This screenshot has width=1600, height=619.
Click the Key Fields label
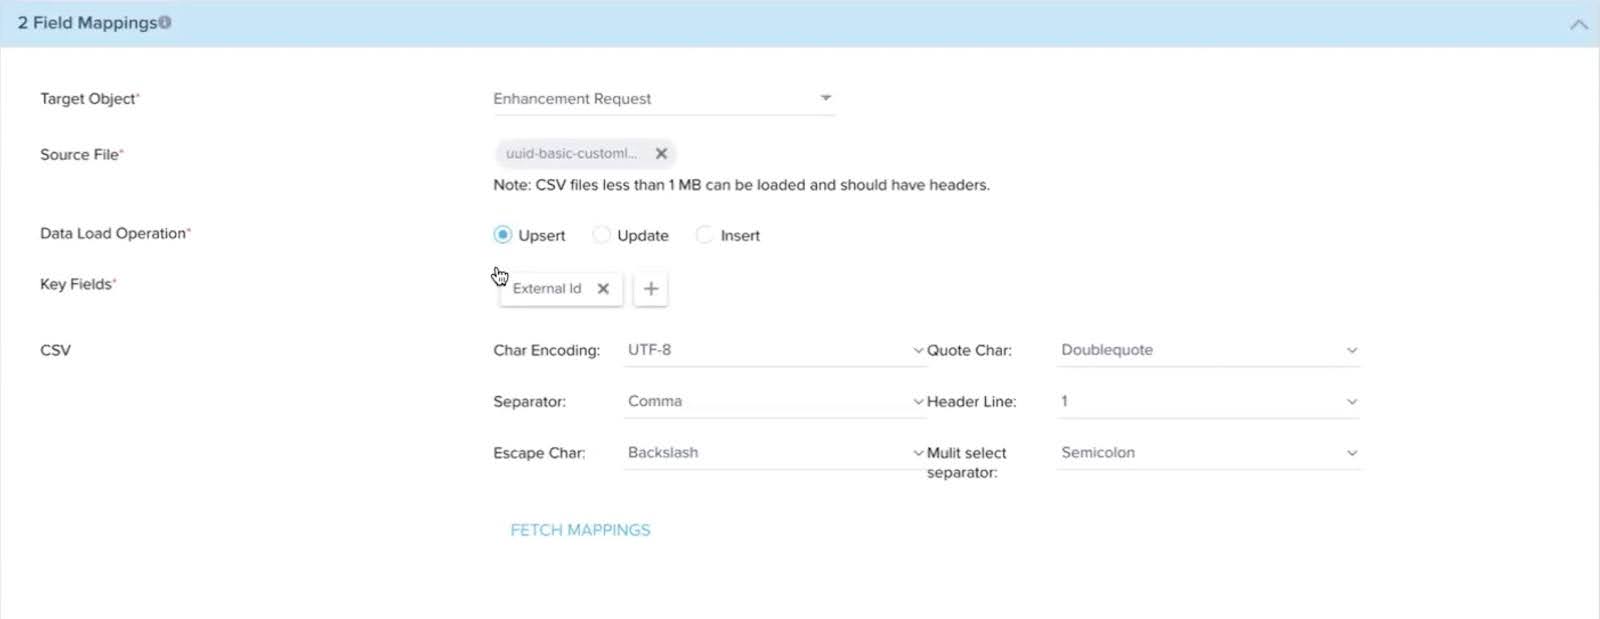pyautogui.click(x=77, y=285)
